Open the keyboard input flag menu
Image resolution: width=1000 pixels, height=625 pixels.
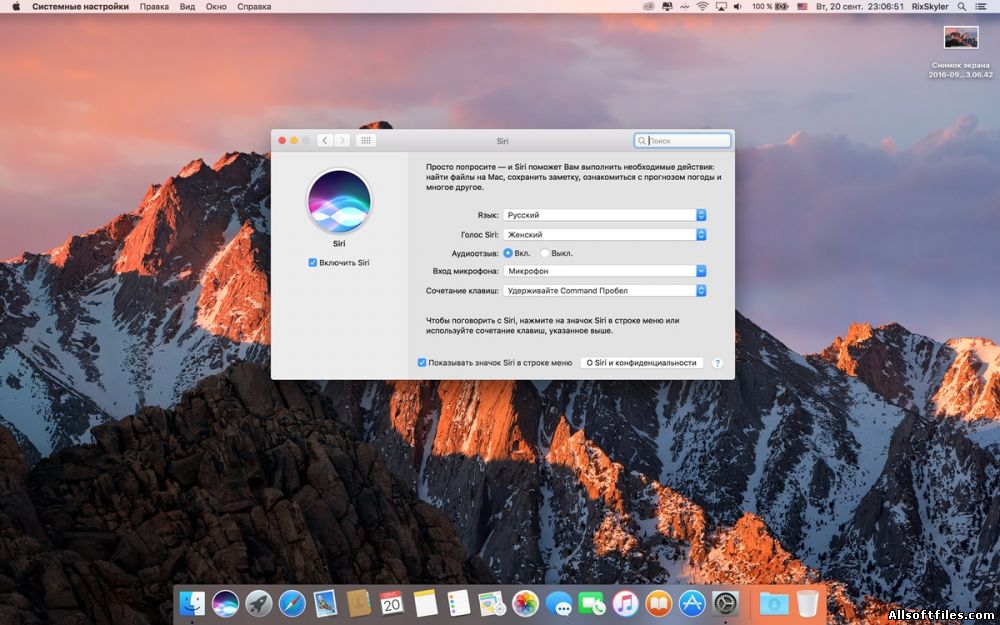click(802, 6)
